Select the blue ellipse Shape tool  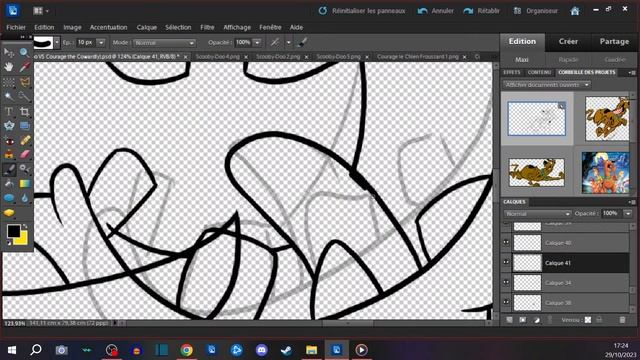click(9, 198)
